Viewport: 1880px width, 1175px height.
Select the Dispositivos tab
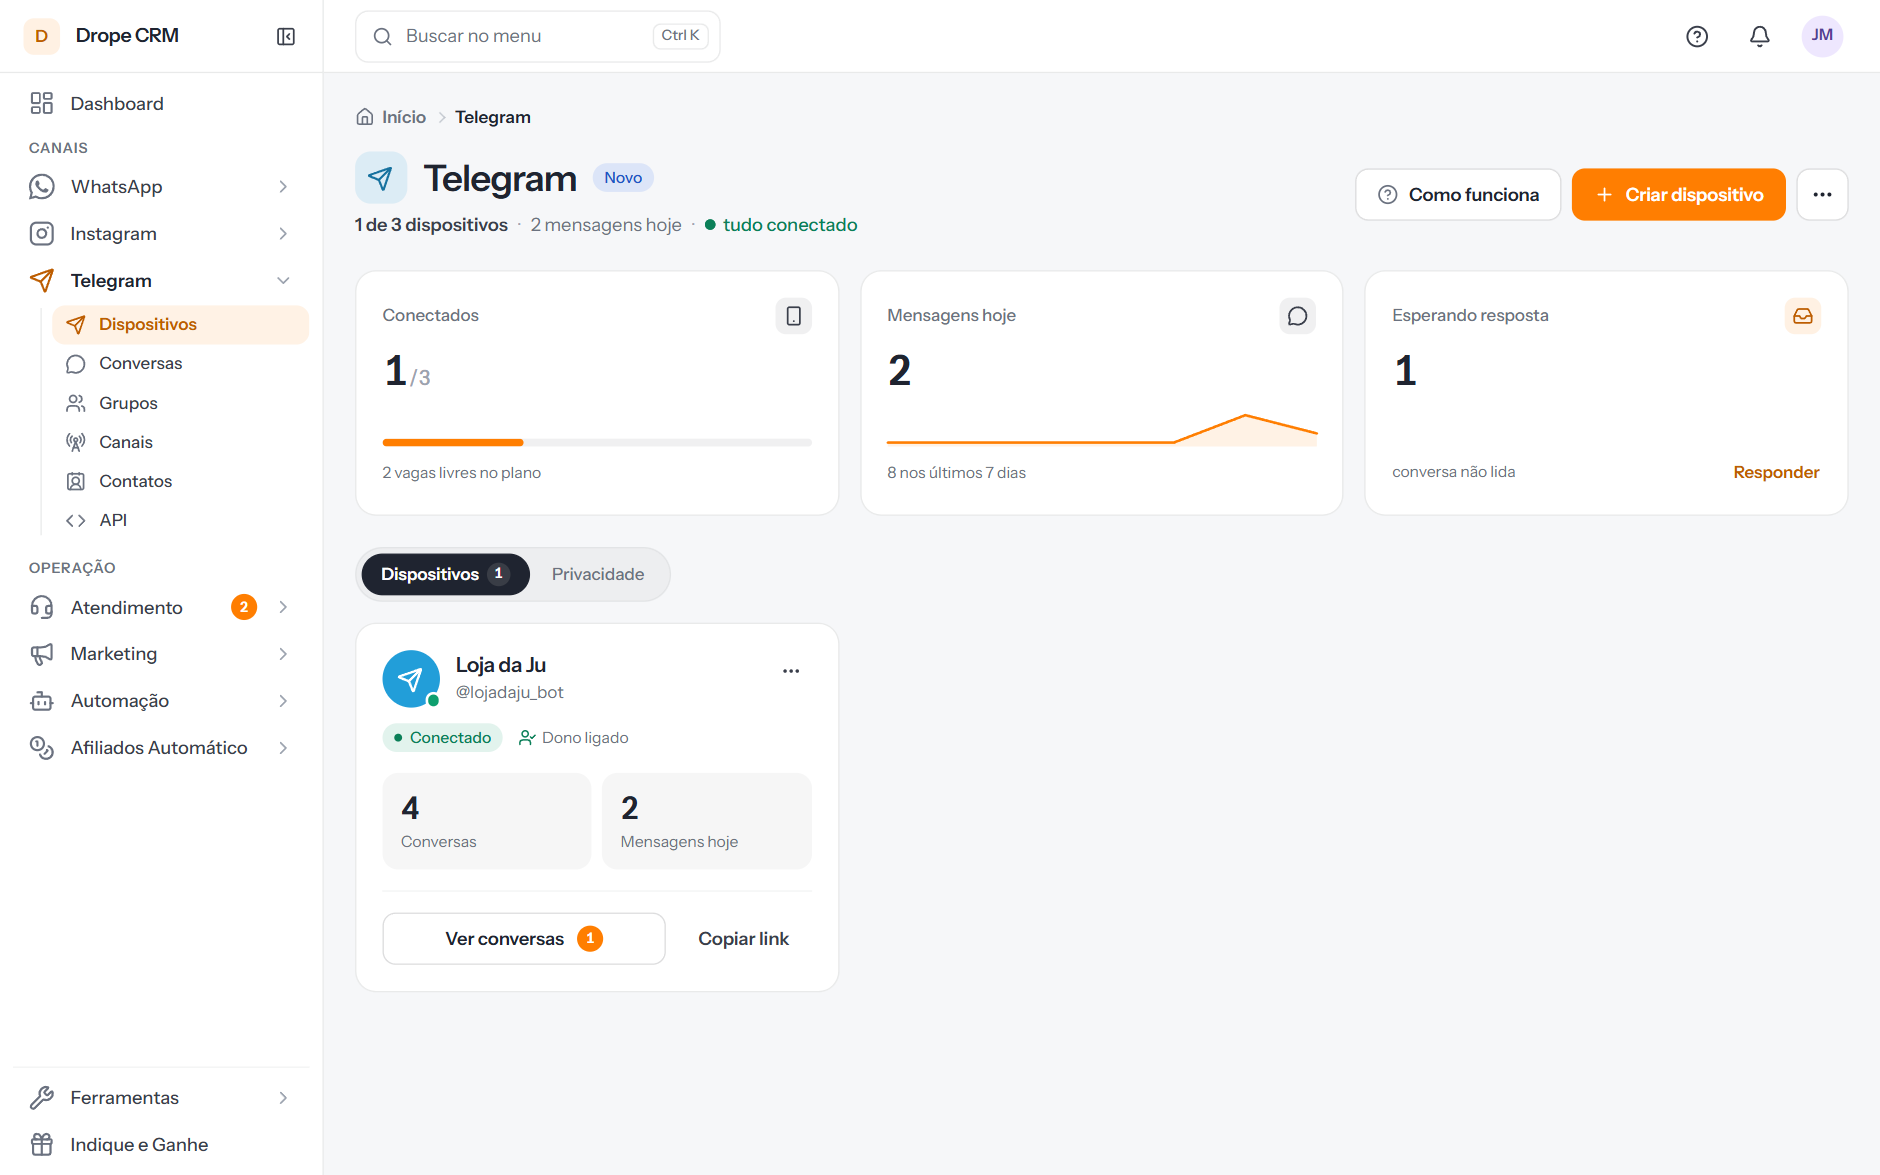point(446,574)
